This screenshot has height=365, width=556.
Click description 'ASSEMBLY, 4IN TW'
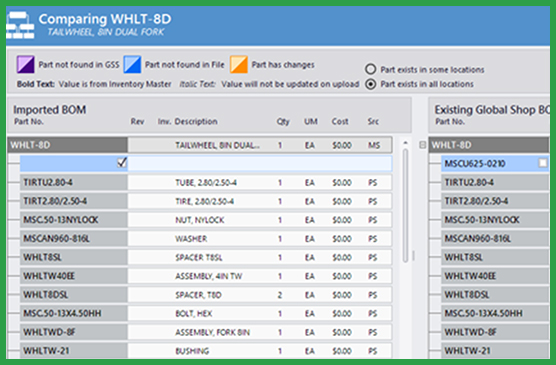(x=208, y=276)
